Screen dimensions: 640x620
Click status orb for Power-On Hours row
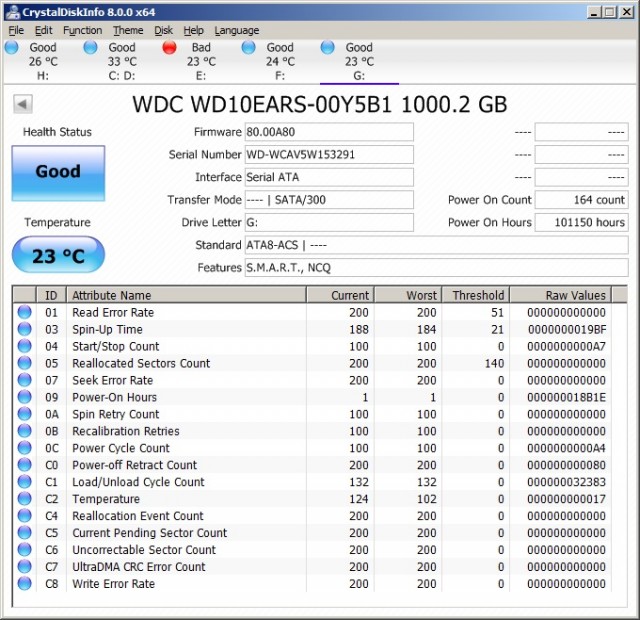(x=24, y=397)
